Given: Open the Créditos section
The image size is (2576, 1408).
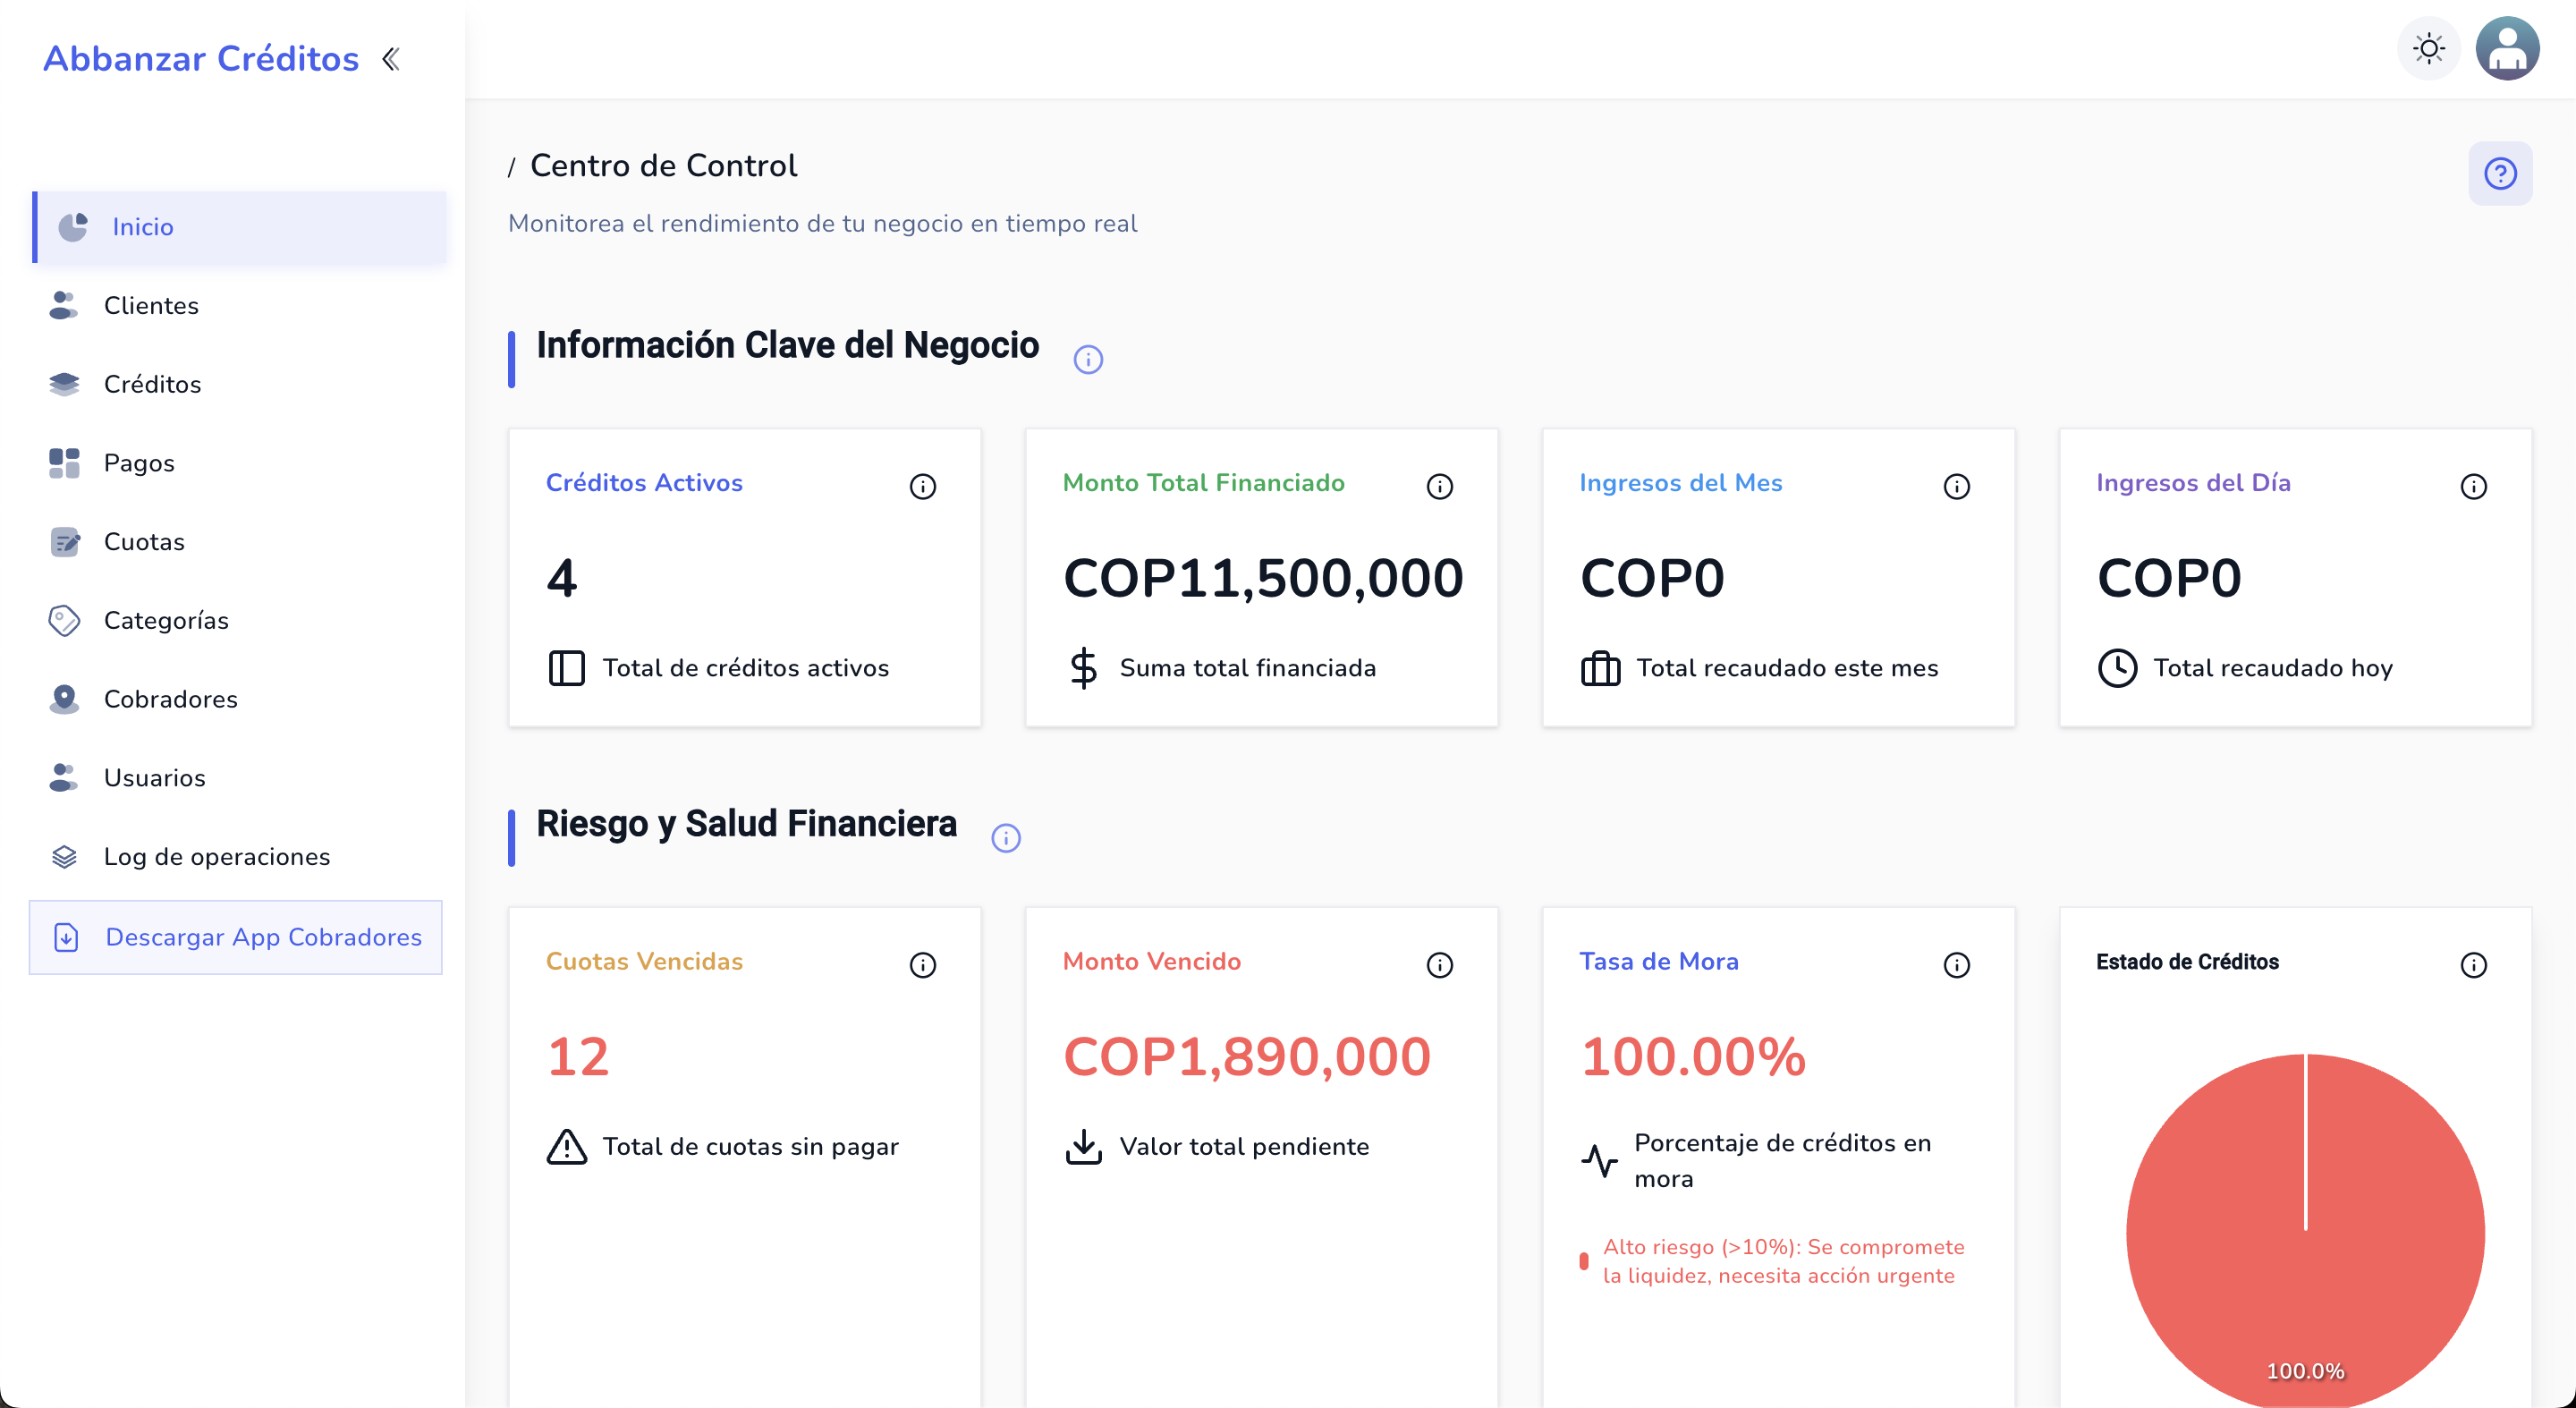Looking at the screenshot, I should [x=240, y=384].
